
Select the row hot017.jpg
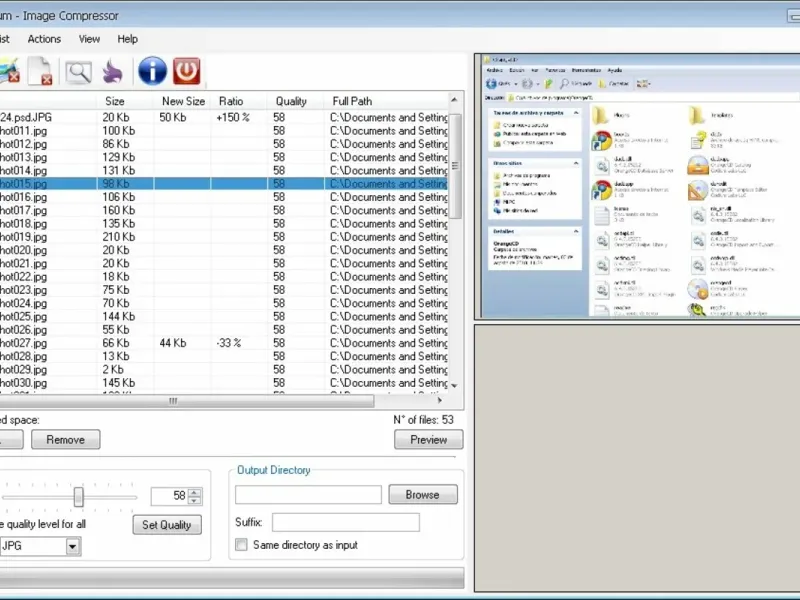pyautogui.click(x=223, y=210)
